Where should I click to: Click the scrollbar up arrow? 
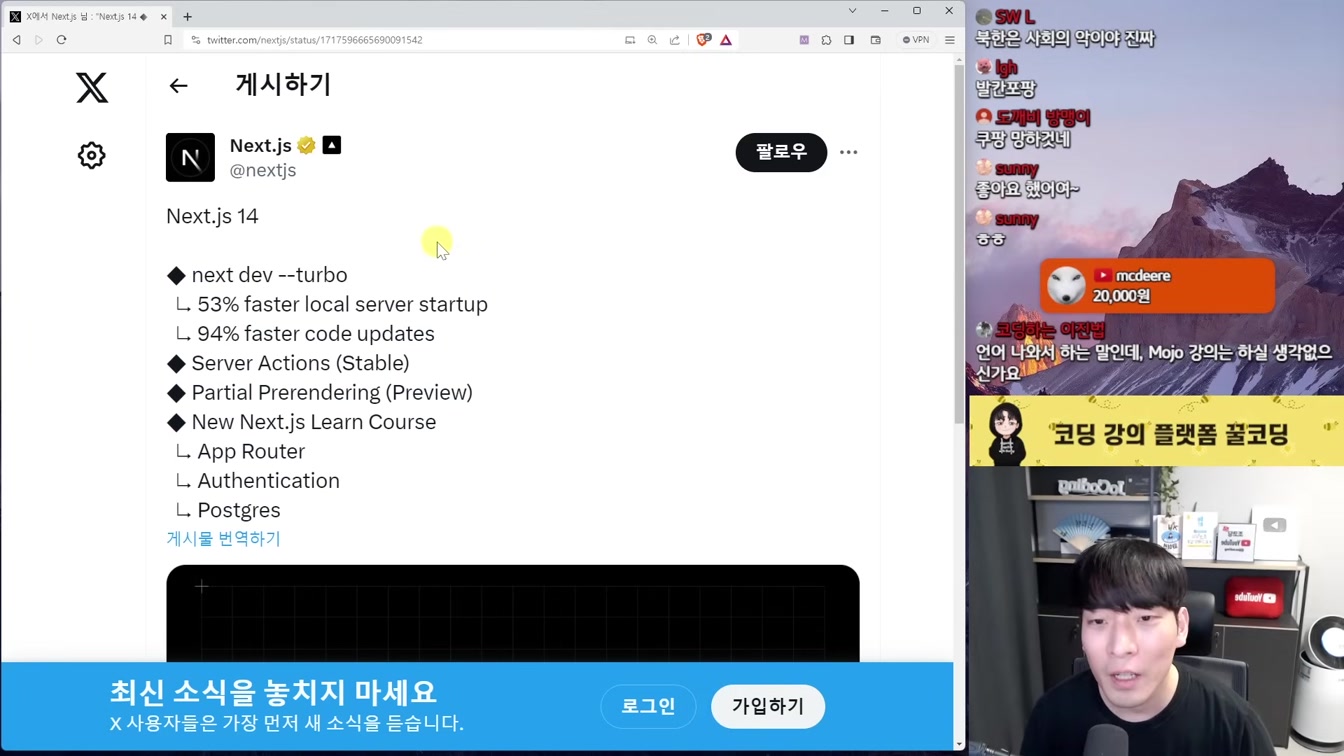coord(959,59)
